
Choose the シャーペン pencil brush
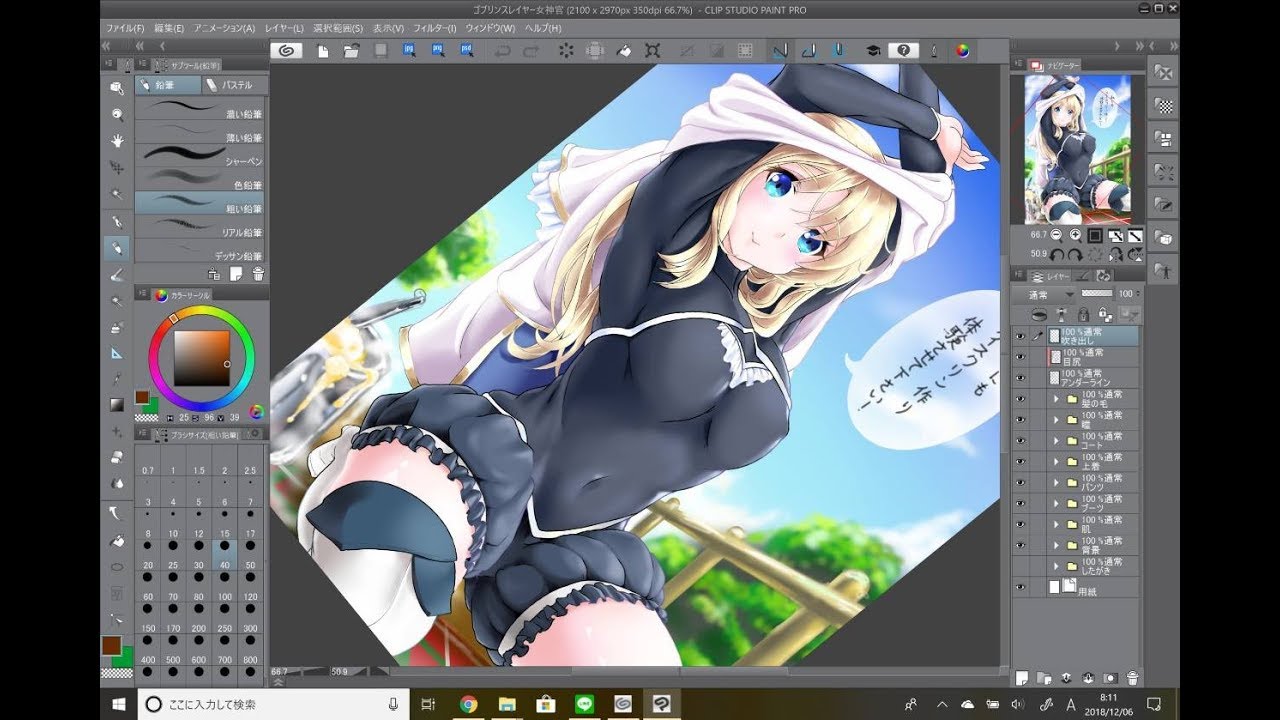point(200,158)
